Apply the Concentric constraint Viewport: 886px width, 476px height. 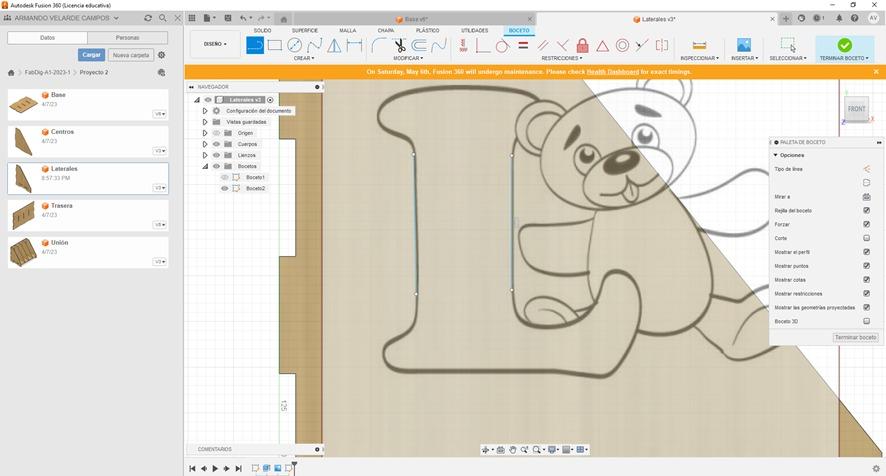622,45
